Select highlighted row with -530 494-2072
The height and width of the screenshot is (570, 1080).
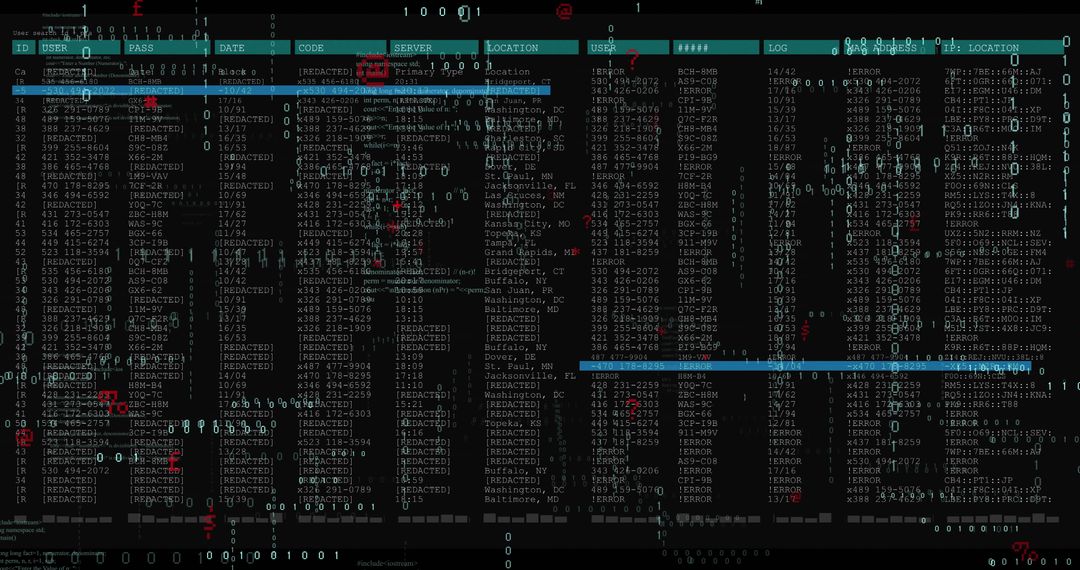281,90
